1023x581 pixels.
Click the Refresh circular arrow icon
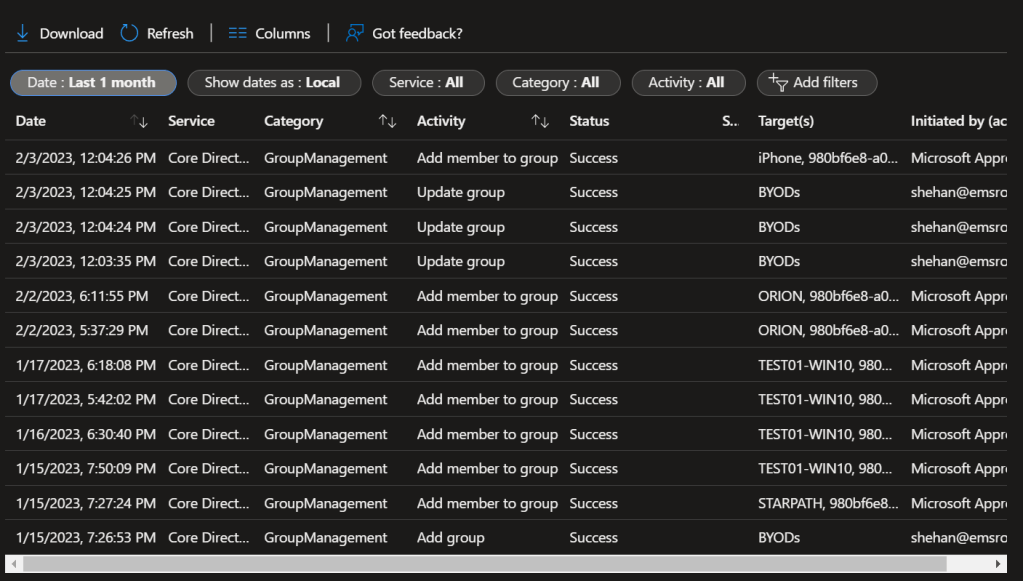pyautogui.click(x=129, y=33)
